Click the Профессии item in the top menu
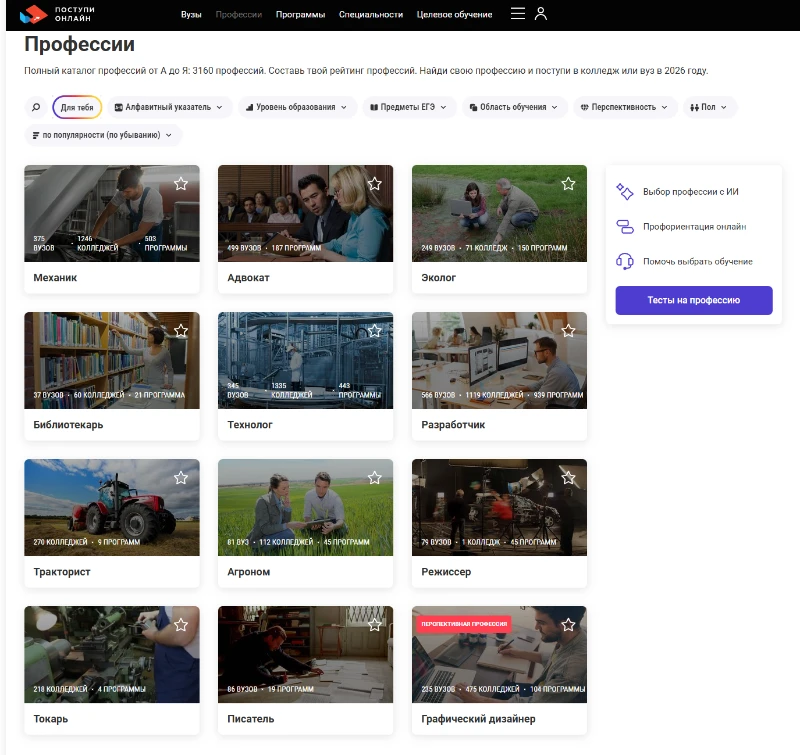 (239, 14)
